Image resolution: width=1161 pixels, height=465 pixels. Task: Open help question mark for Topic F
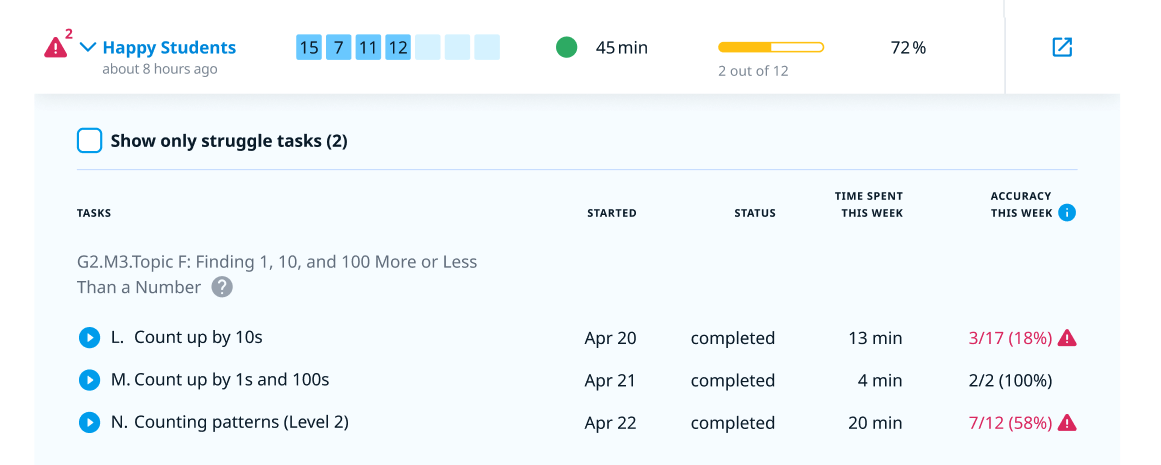pyautogui.click(x=222, y=287)
